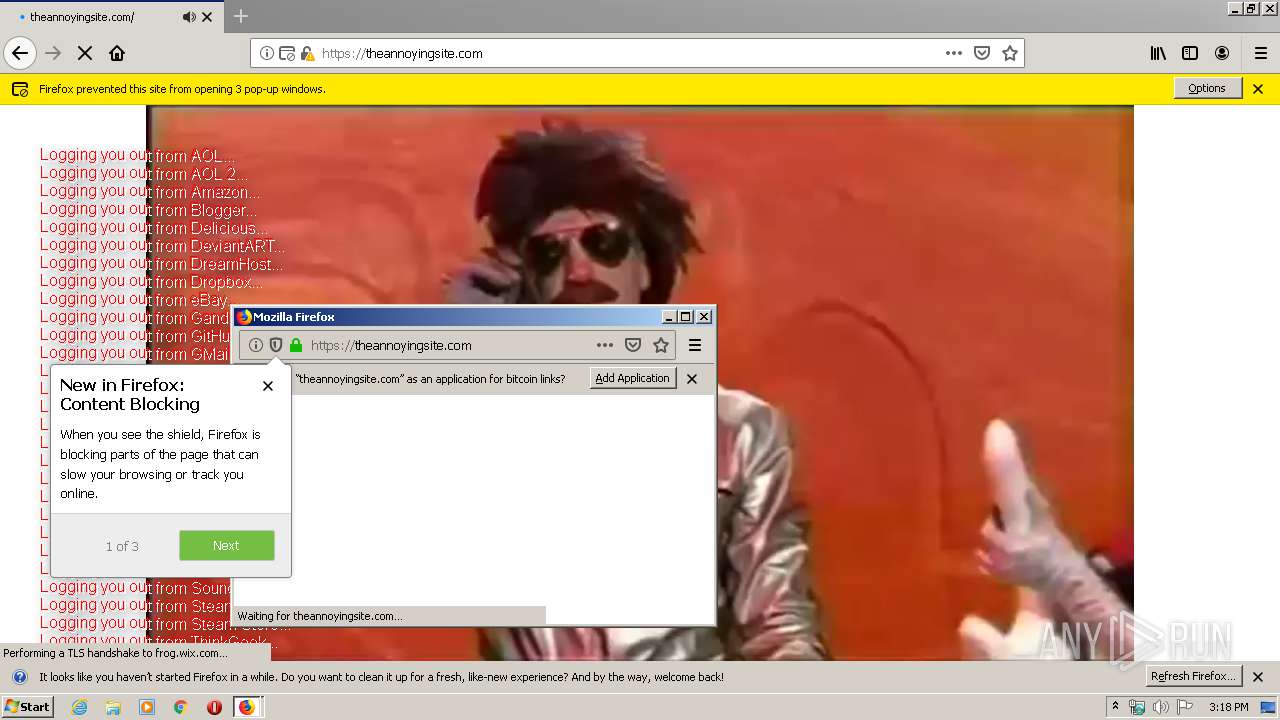Open Windows Explorer from taskbar

(x=113, y=707)
